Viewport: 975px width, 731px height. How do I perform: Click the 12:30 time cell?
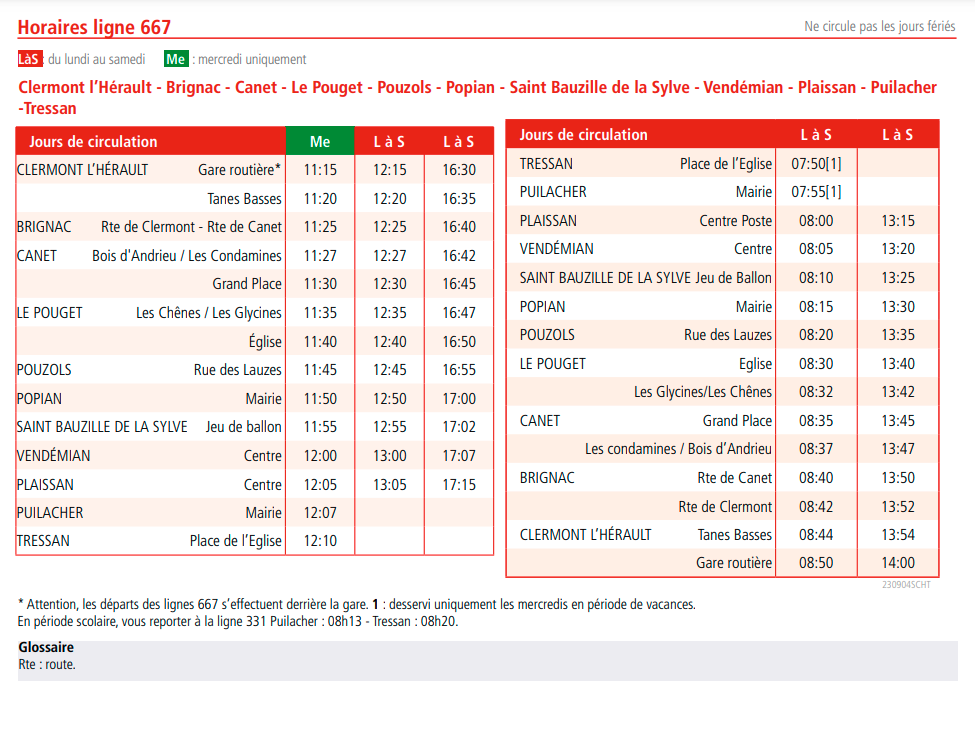[389, 283]
